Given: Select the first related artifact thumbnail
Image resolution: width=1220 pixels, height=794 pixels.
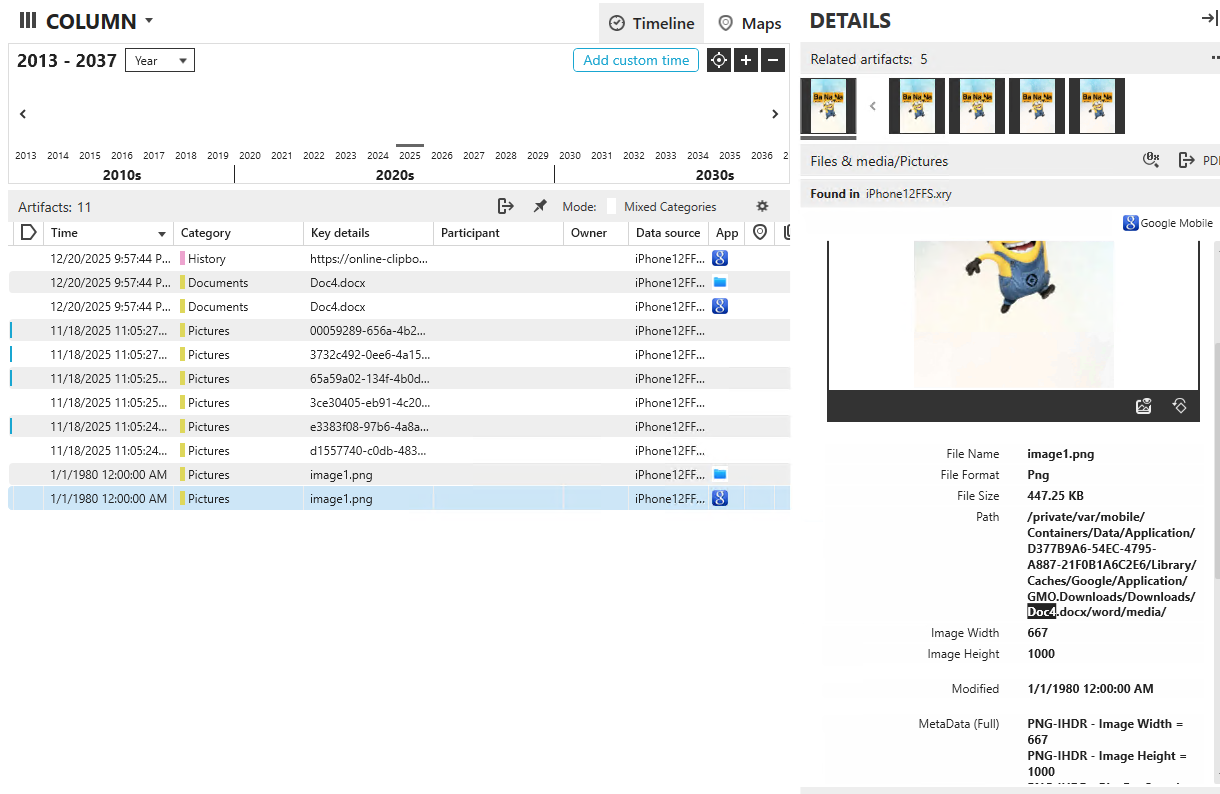Looking at the screenshot, I should [x=828, y=106].
